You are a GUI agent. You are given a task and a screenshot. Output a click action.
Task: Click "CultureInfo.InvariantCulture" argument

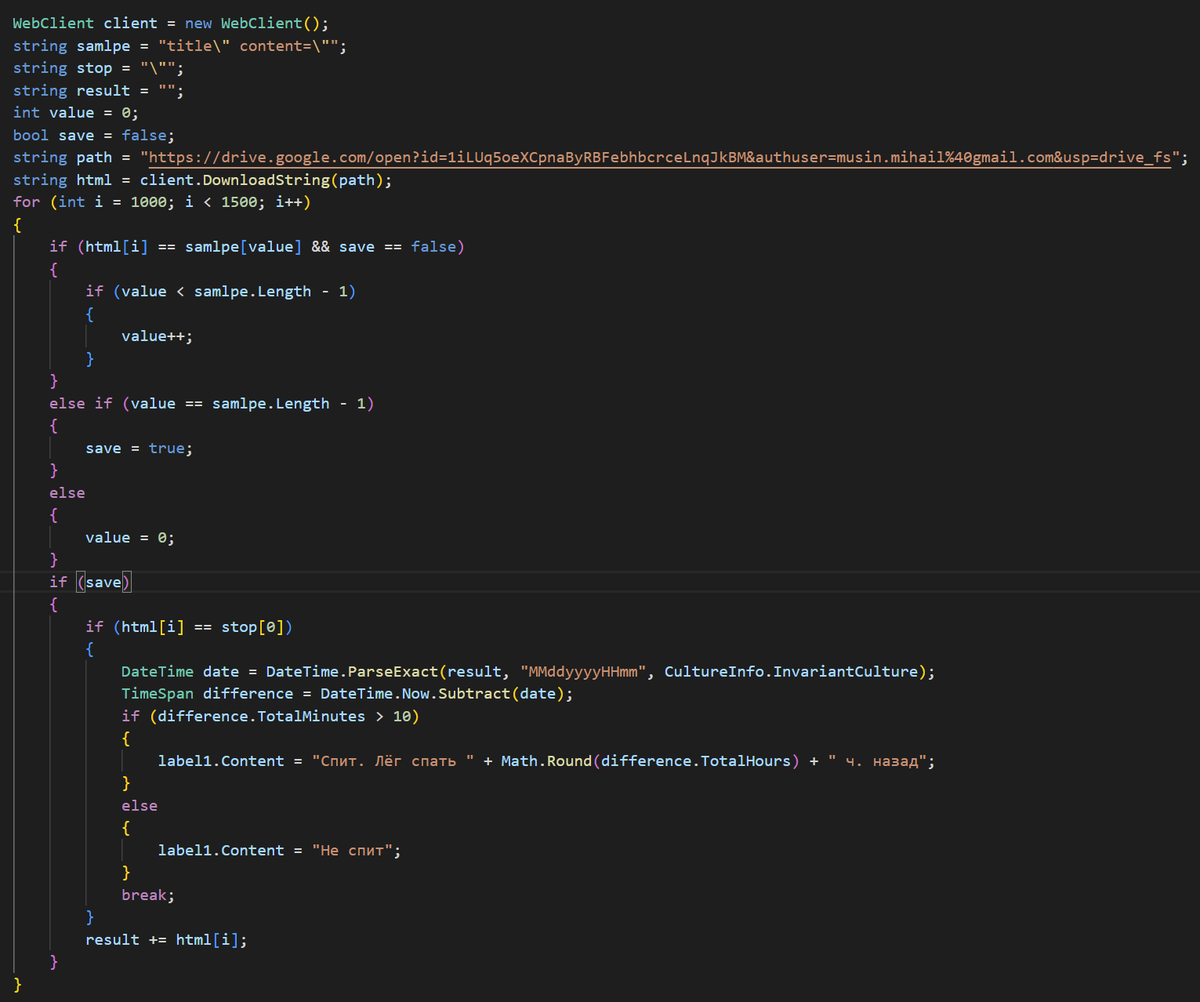click(x=791, y=671)
